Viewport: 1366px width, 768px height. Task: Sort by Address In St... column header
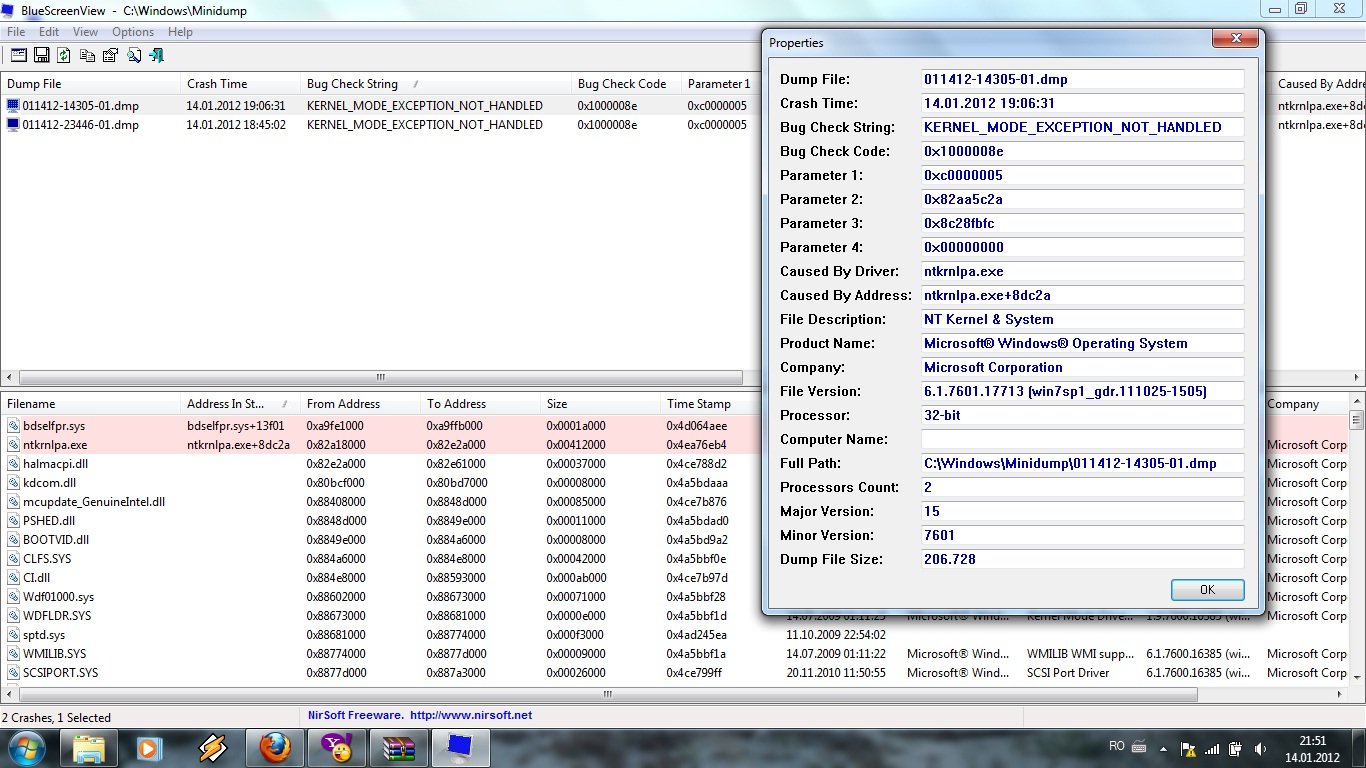coord(240,404)
